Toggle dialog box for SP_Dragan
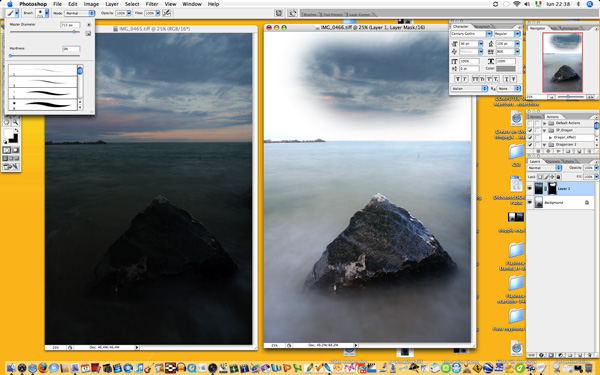The image size is (600, 375). (x=537, y=130)
